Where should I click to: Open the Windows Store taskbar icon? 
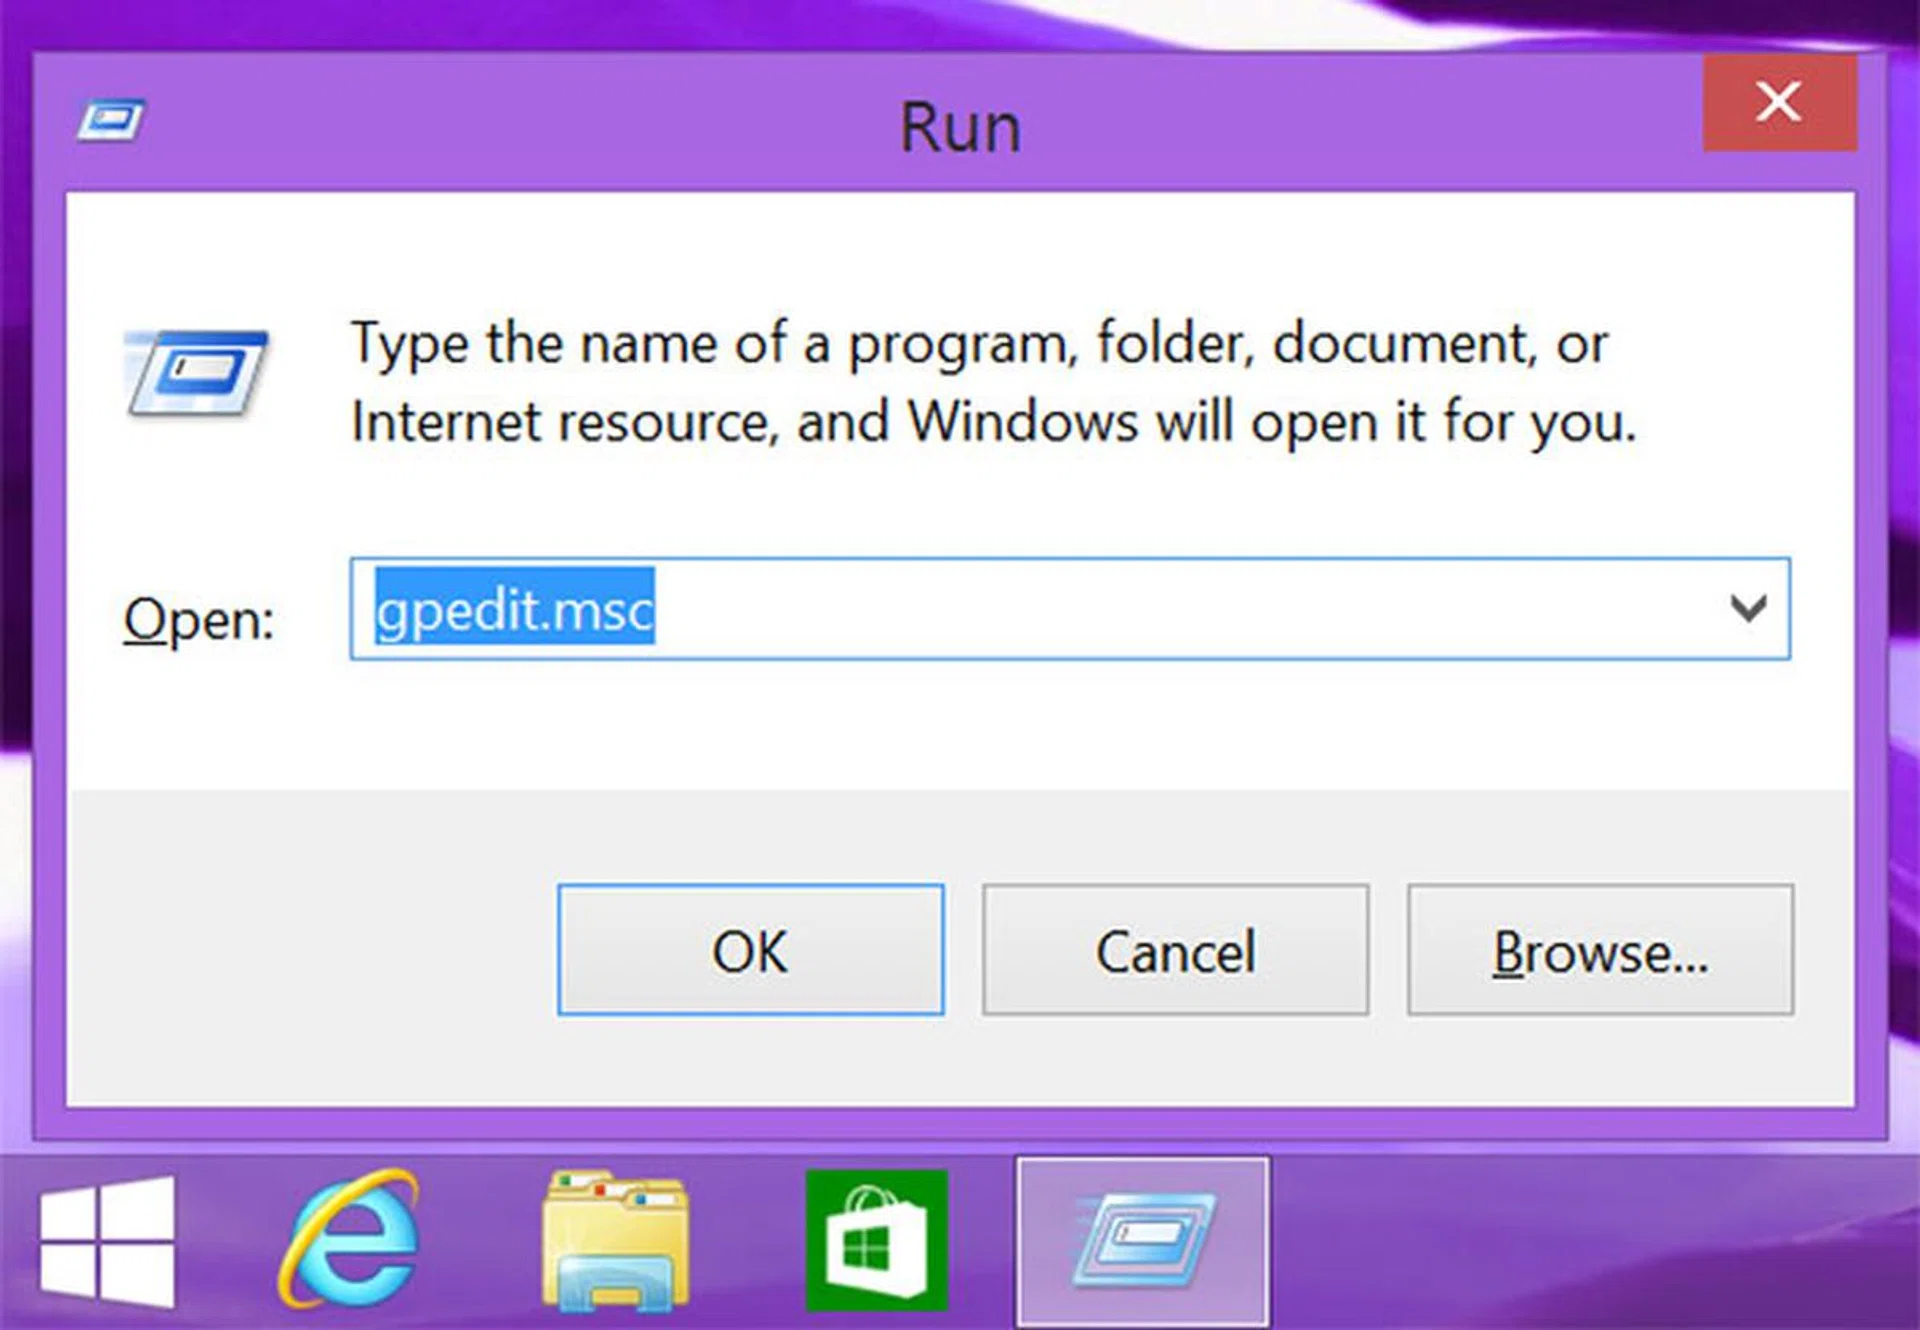876,1241
